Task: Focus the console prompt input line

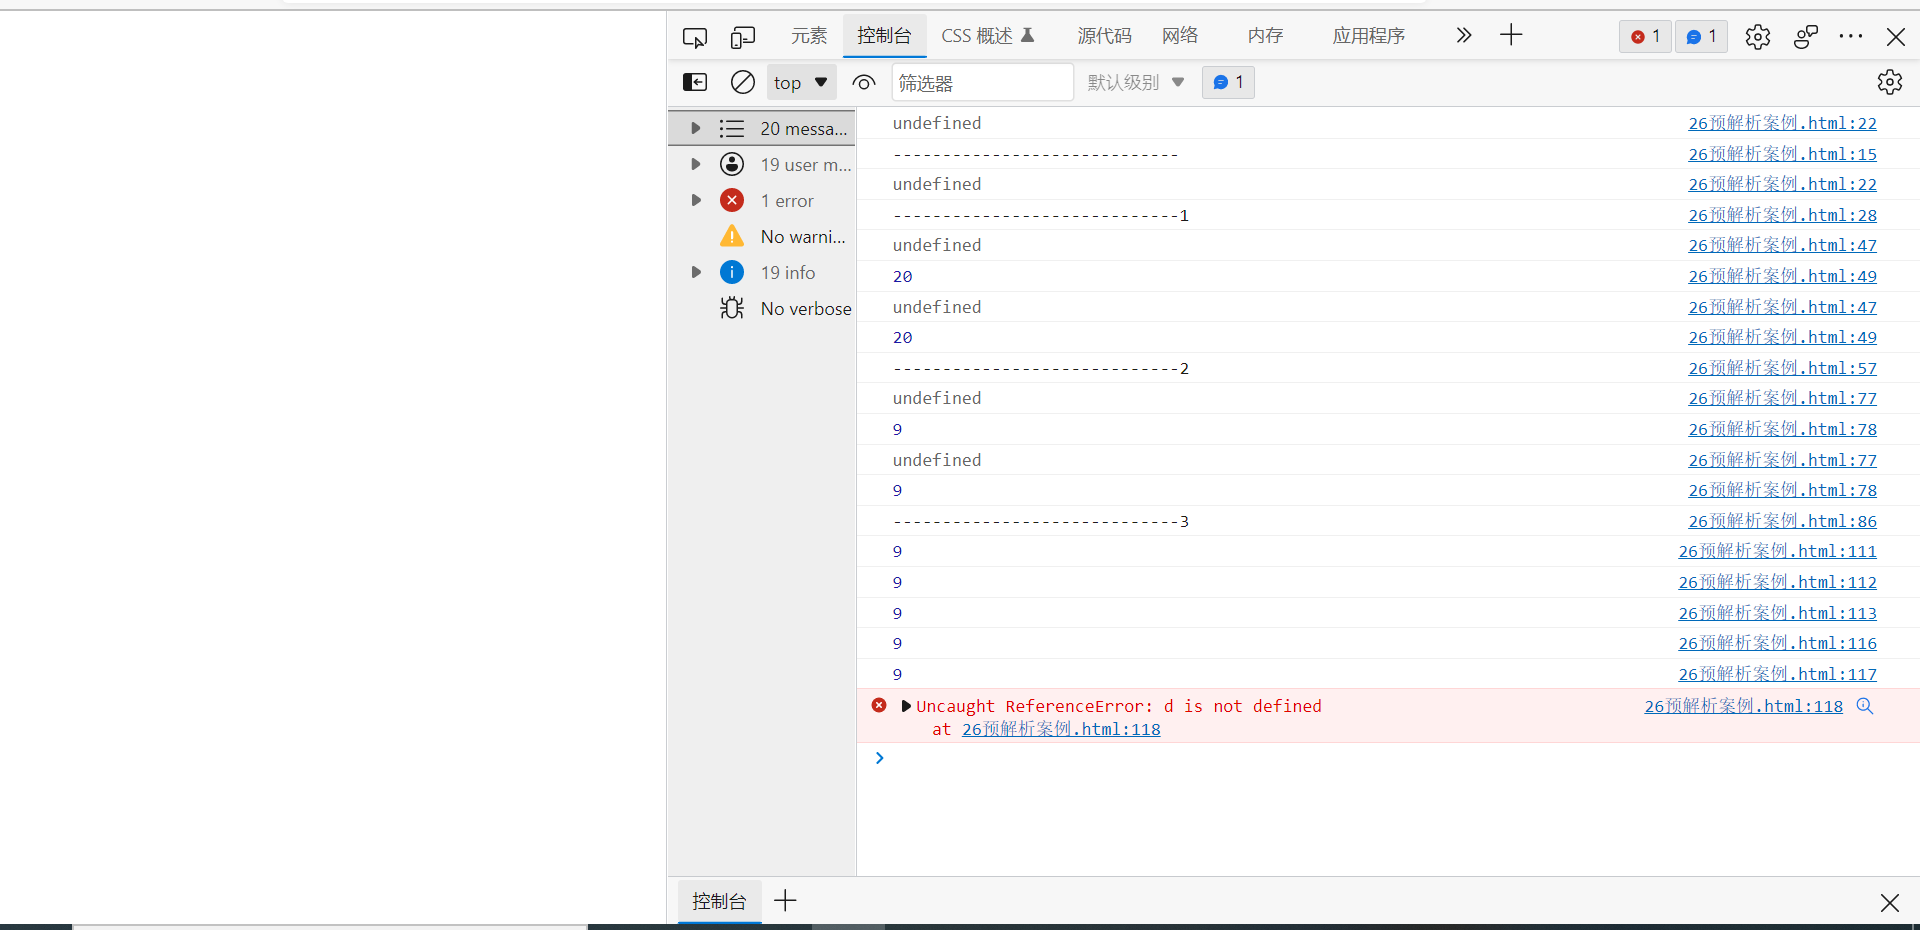Action: pyautogui.click(x=1390, y=758)
